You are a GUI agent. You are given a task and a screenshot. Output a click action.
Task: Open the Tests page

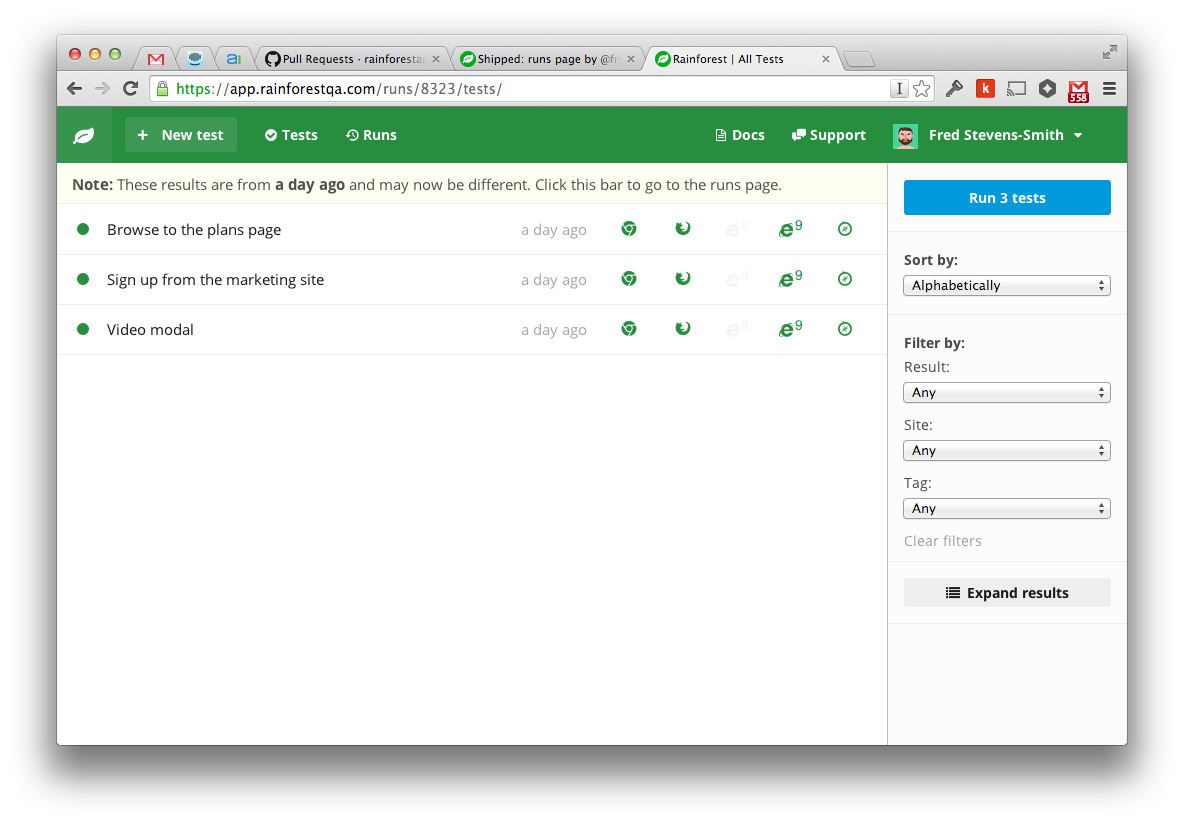pos(291,135)
